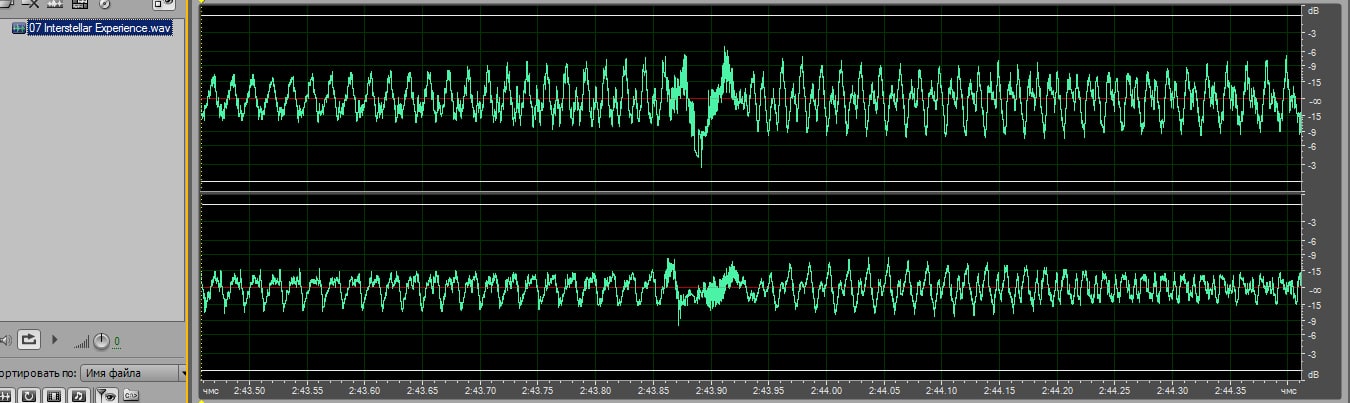Click the preview volume value 0
Image resolution: width=1350 pixels, height=403 pixels.
[117, 342]
